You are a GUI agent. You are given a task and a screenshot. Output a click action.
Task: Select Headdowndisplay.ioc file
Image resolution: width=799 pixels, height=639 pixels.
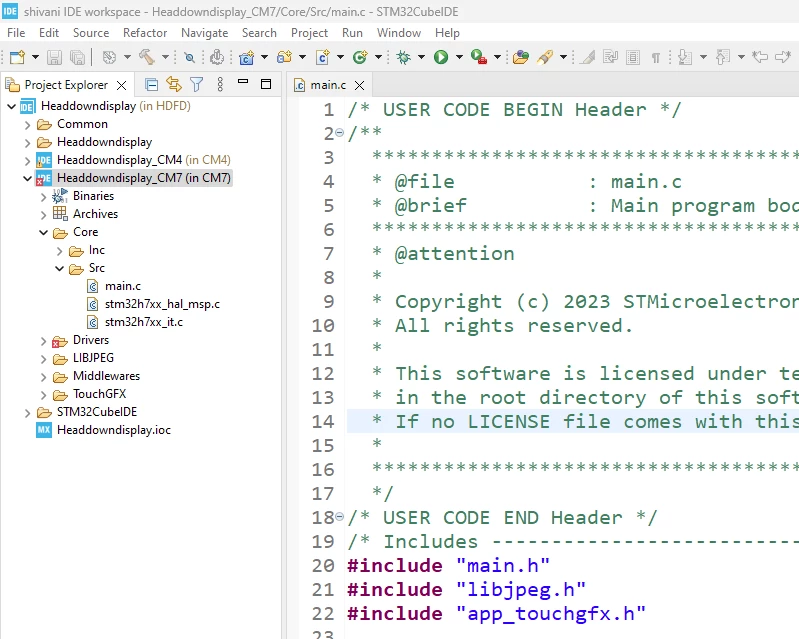tap(114, 430)
